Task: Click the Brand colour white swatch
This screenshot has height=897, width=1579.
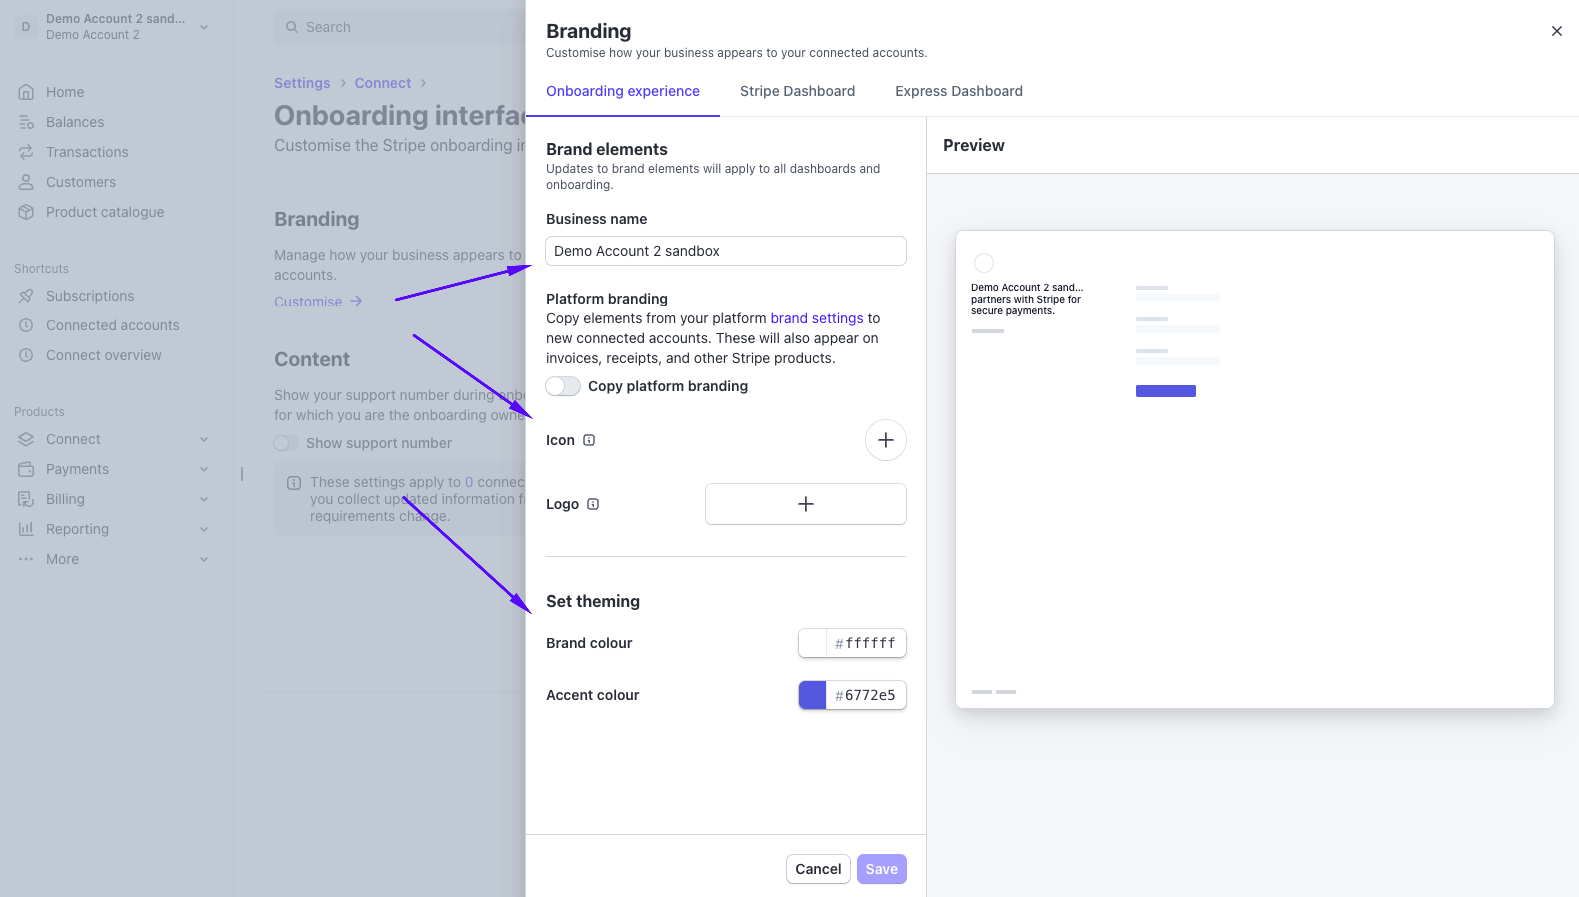Action: [x=813, y=643]
